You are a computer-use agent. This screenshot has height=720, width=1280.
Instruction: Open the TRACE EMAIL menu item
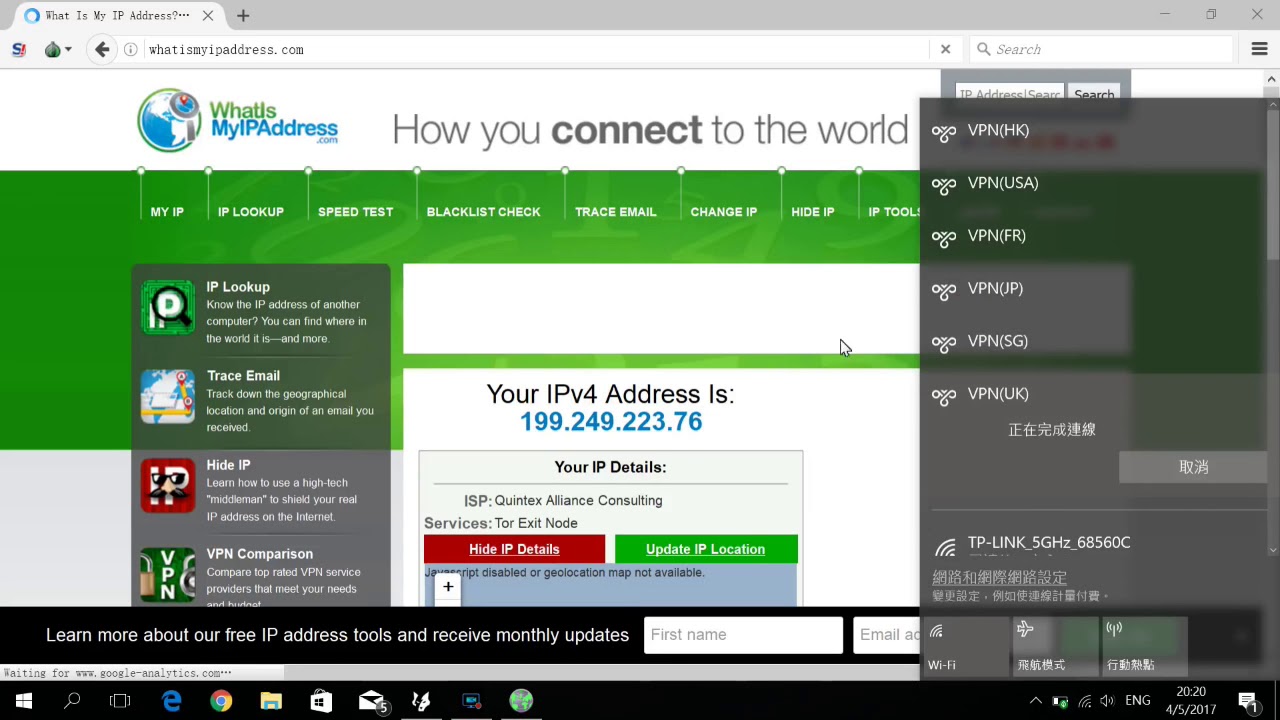(x=615, y=212)
